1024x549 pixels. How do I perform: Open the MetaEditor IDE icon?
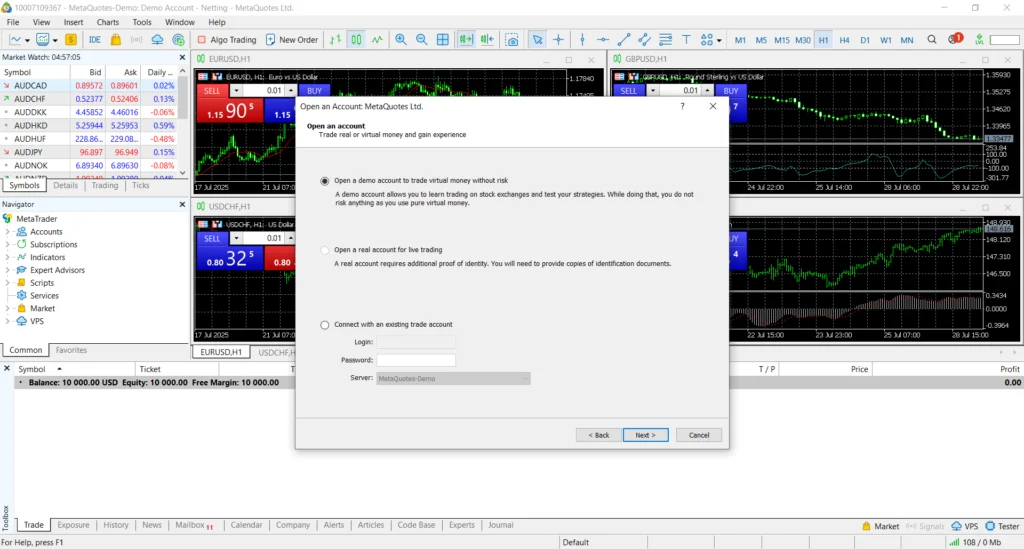coord(95,40)
